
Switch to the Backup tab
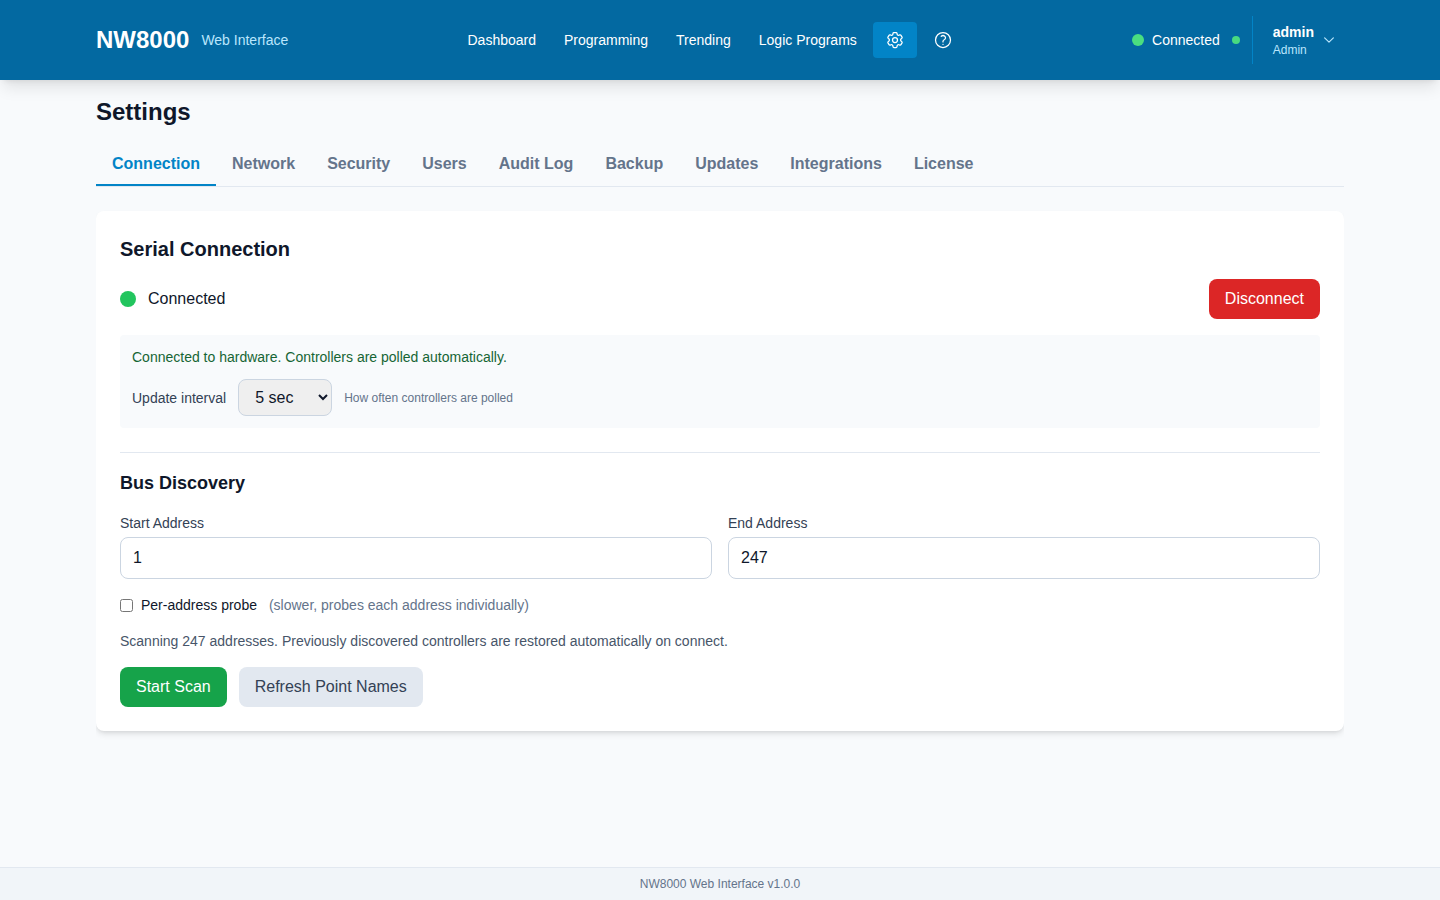[x=634, y=163]
